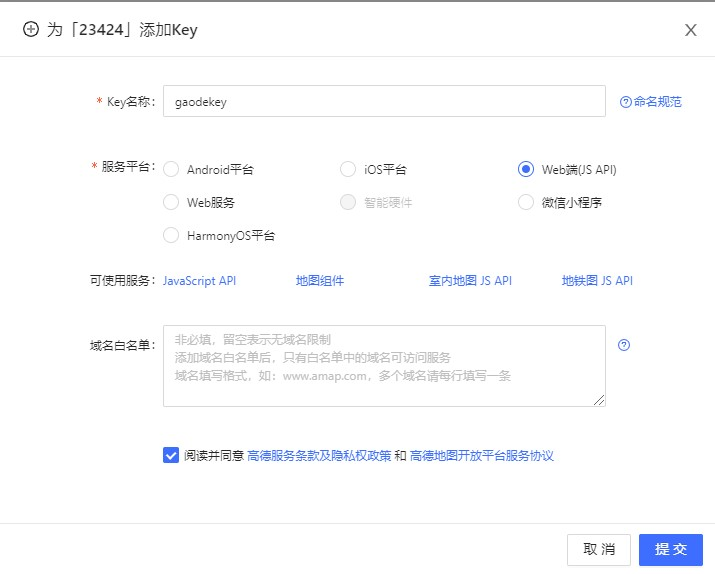Viewport: 715px width, 574px height.
Task: Select the 微信小程序 radio button
Action: tap(525, 202)
